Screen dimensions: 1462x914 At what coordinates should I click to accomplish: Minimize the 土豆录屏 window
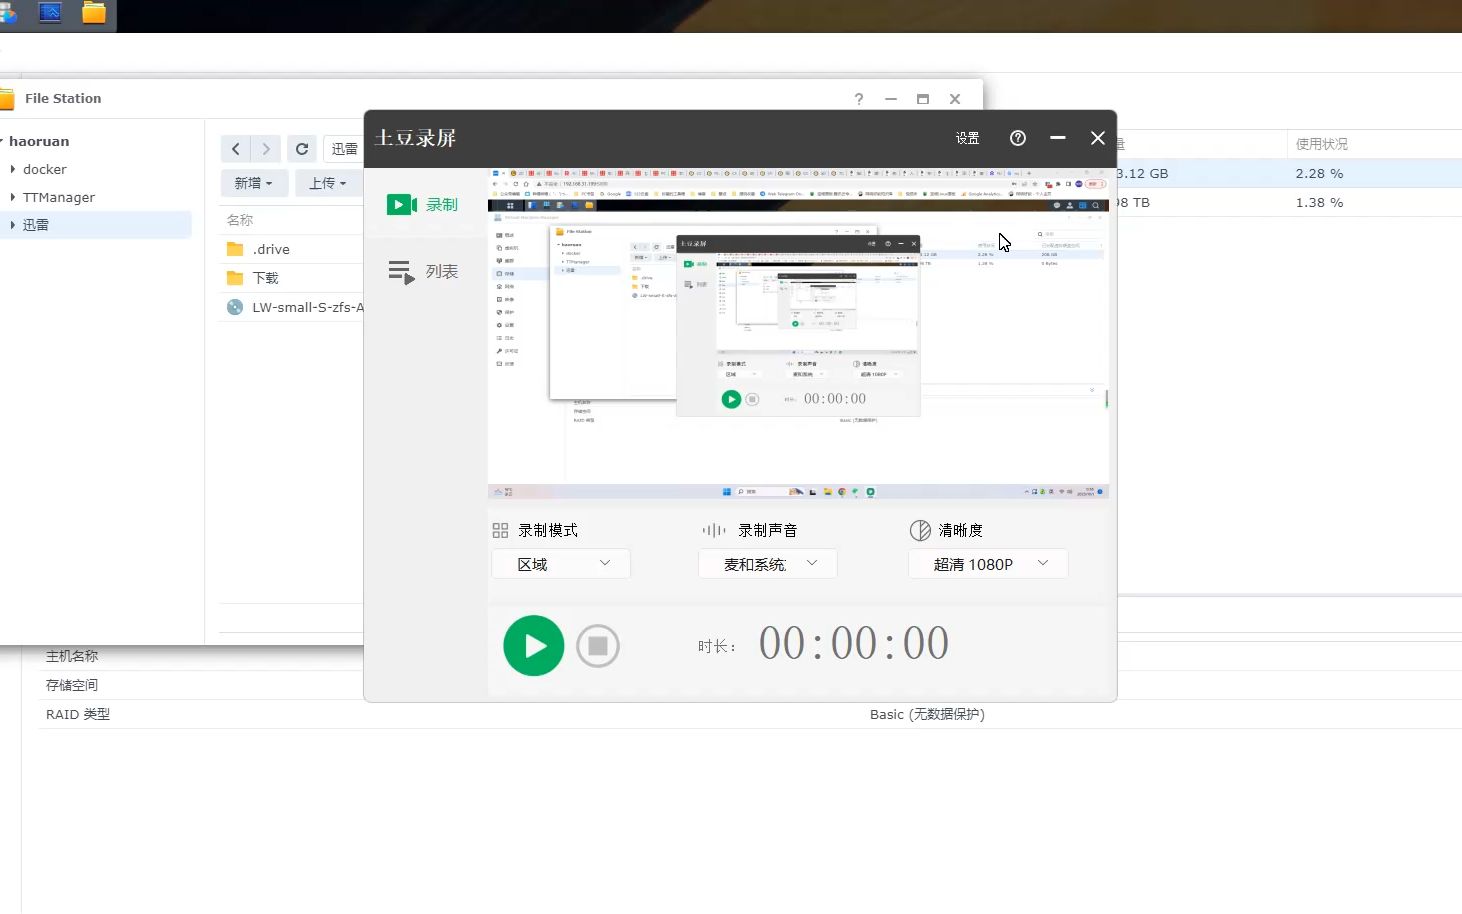(1058, 138)
